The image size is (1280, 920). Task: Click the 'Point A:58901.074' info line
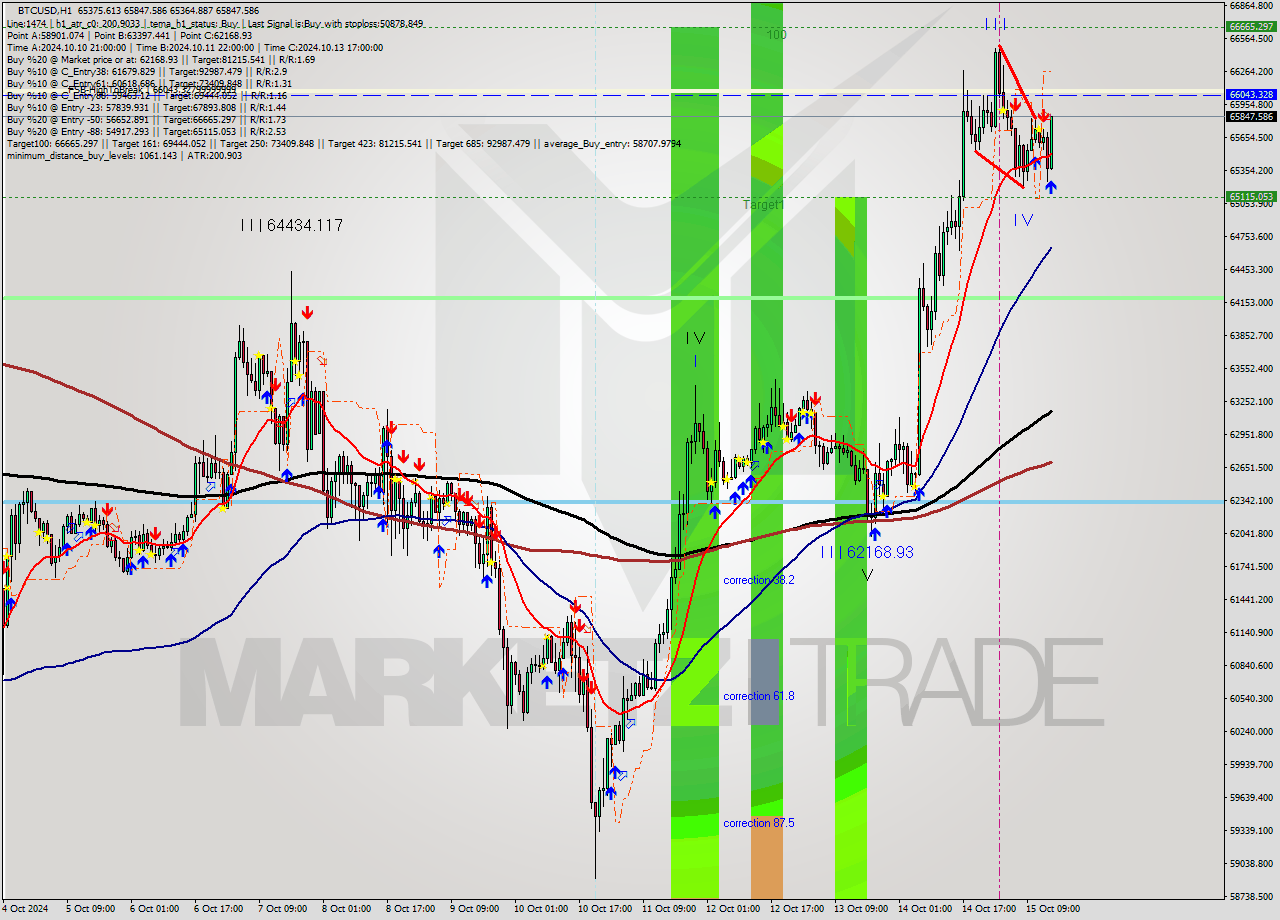(45, 35)
